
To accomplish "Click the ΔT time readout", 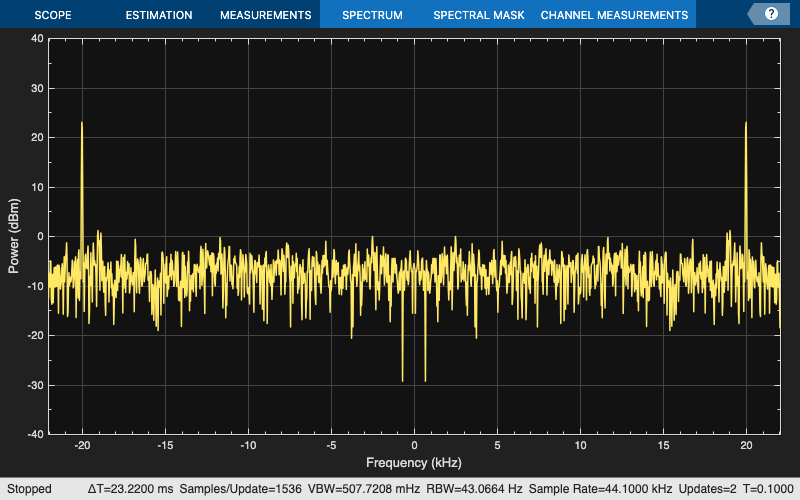I will (130, 490).
